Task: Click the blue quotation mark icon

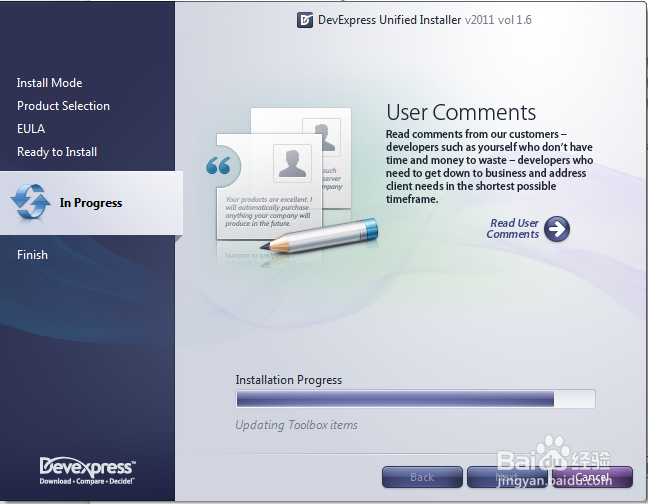Action: point(218,166)
